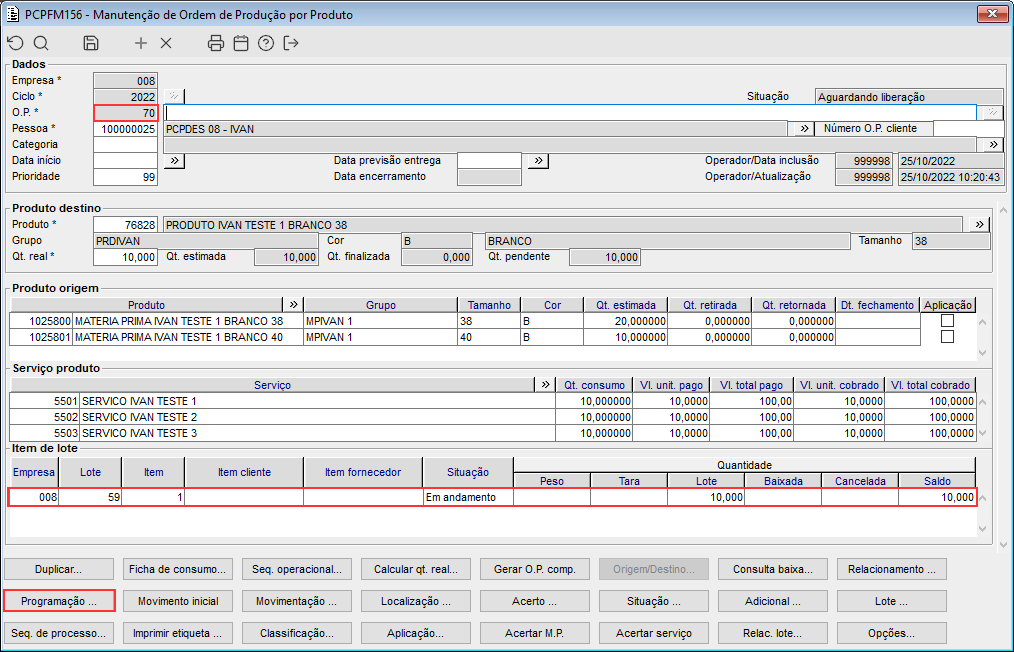Click the search magnifier toolbar icon
Viewport: 1014px width, 652px height.
coord(41,43)
